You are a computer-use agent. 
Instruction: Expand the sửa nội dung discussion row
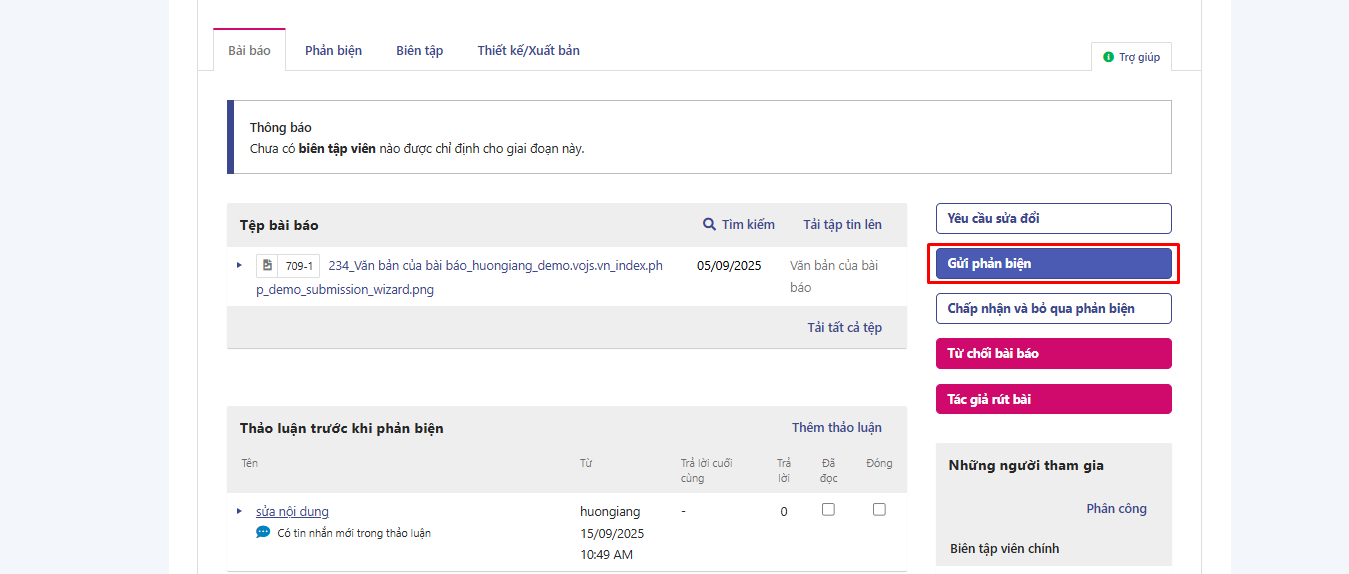[x=239, y=511]
